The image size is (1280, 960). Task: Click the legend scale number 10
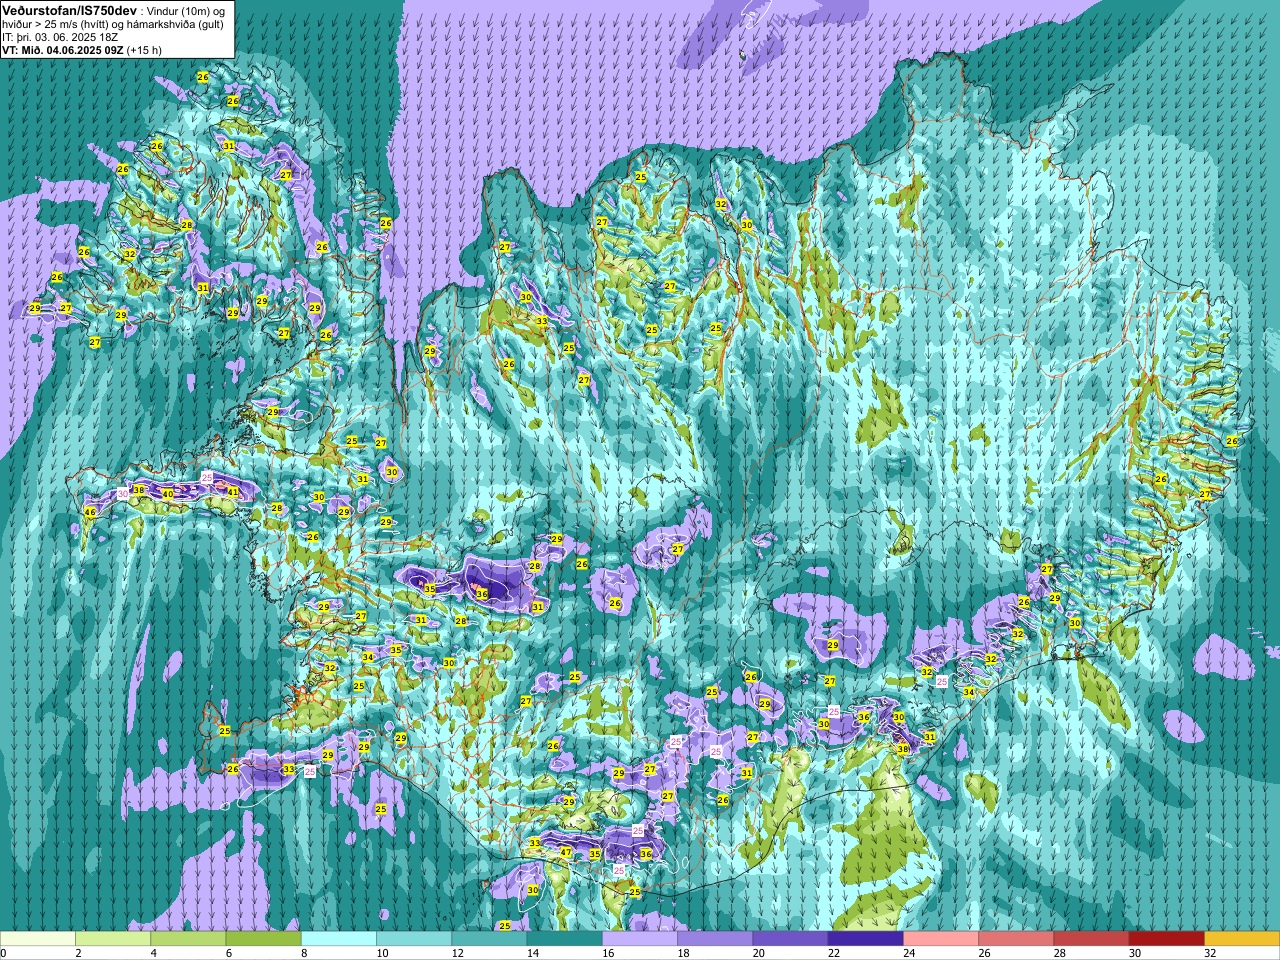pos(382,953)
